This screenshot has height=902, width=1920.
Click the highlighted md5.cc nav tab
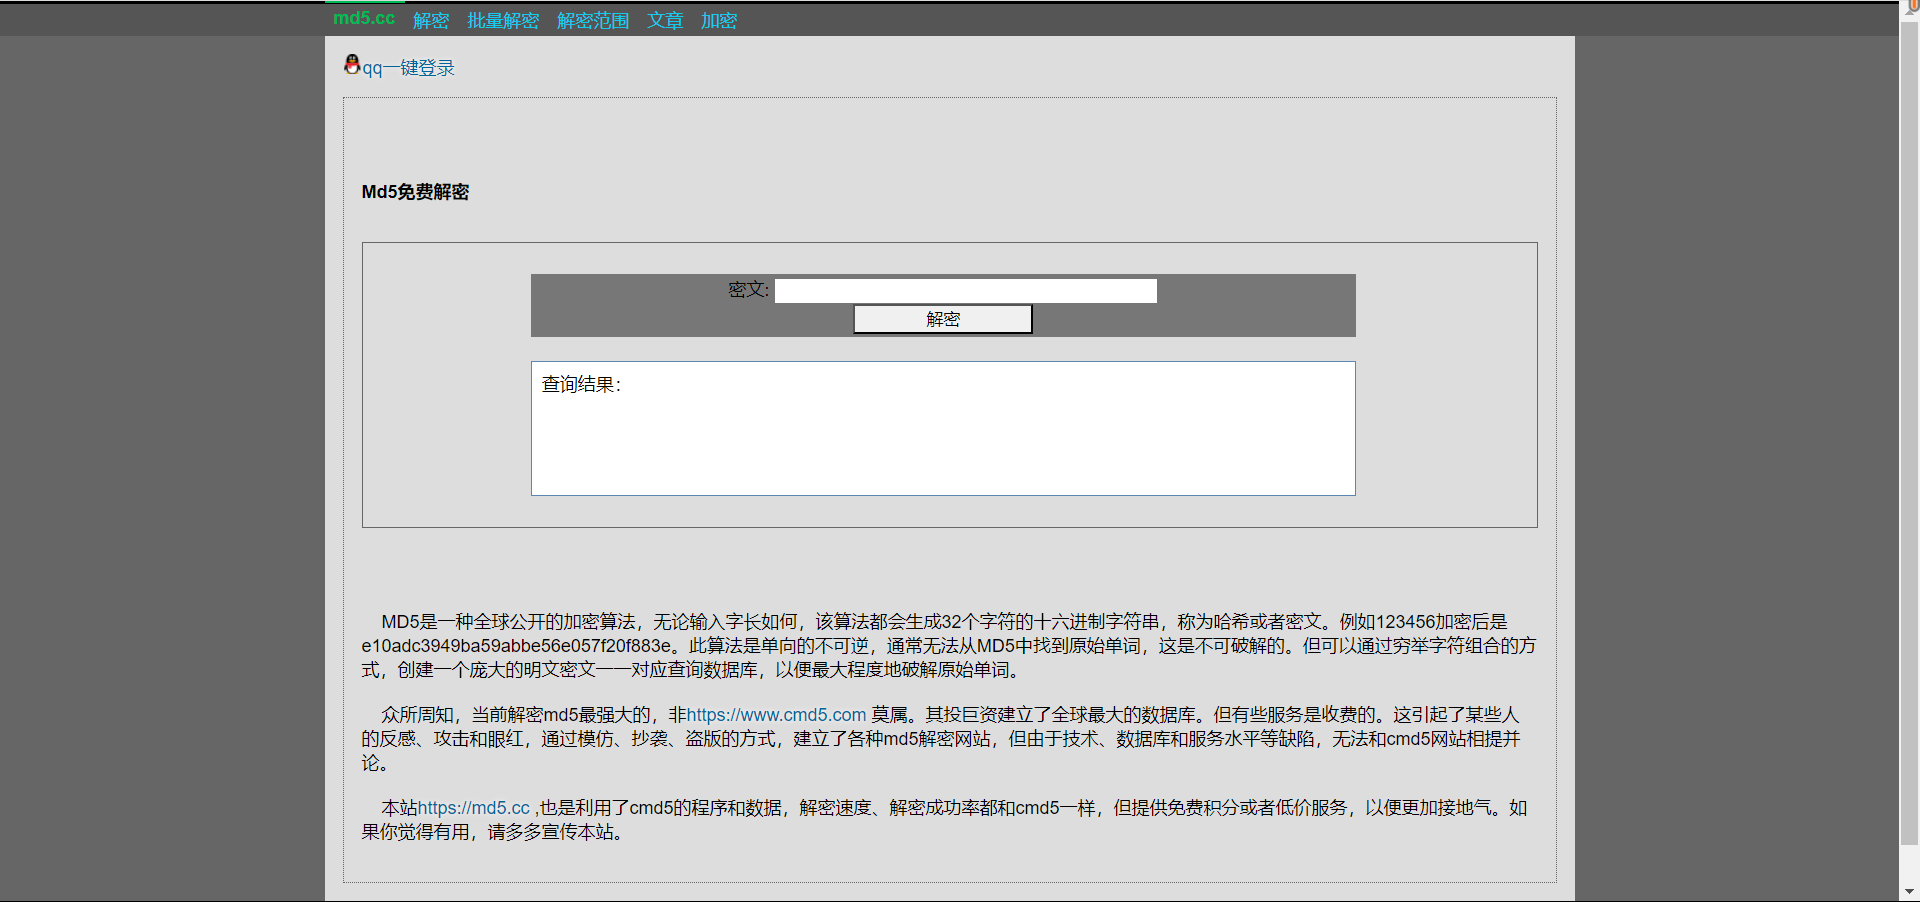[x=364, y=17]
